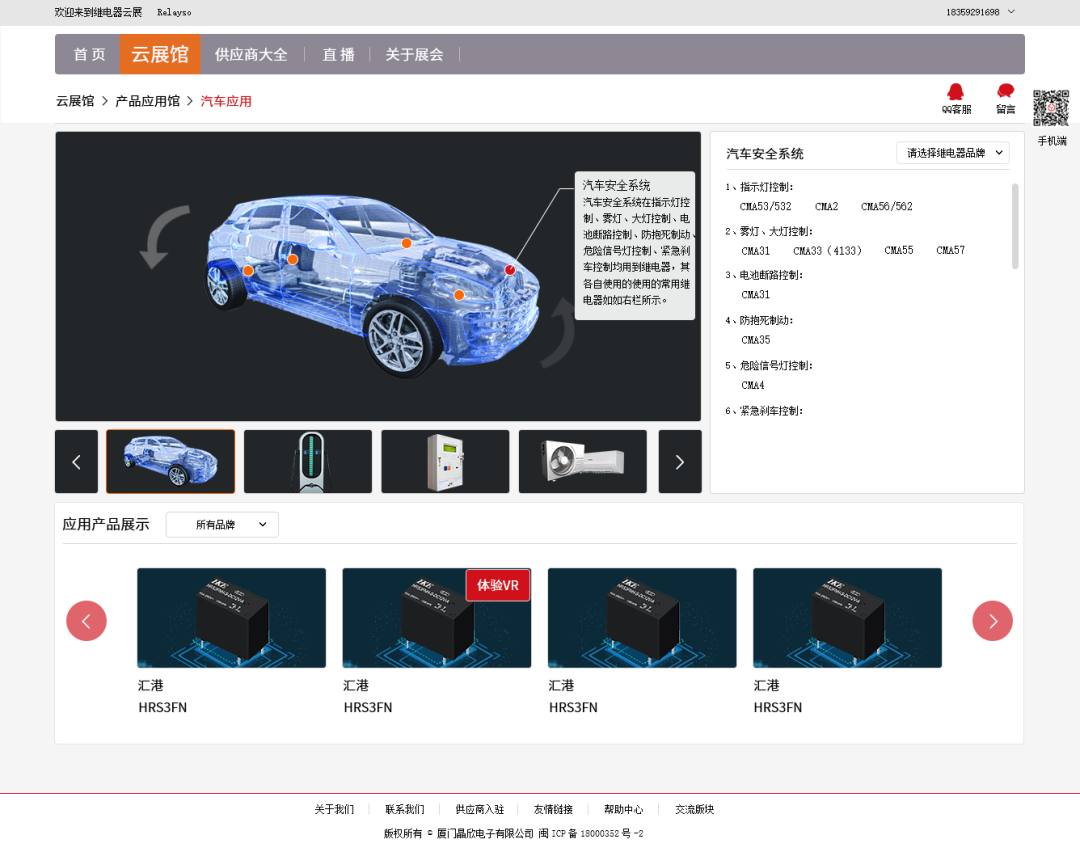The width and height of the screenshot is (1080, 852).
Task: Click previous arrow in thumbnail strip
Action: coord(77,461)
